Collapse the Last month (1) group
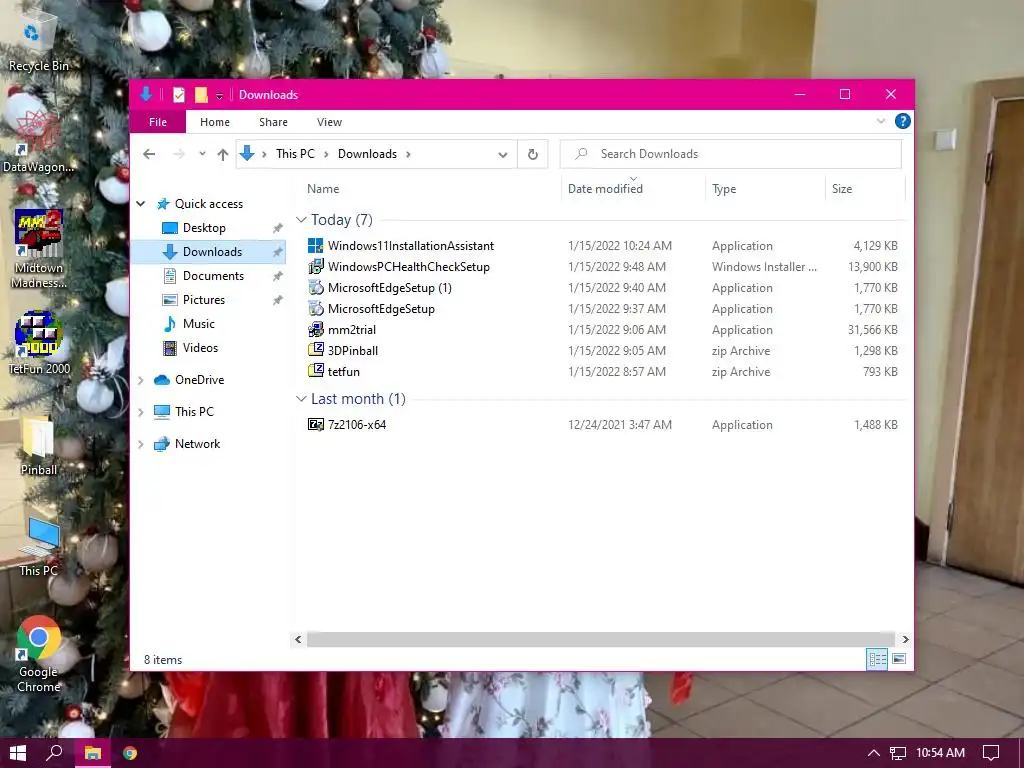This screenshot has width=1024, height=768. [301, 399]
